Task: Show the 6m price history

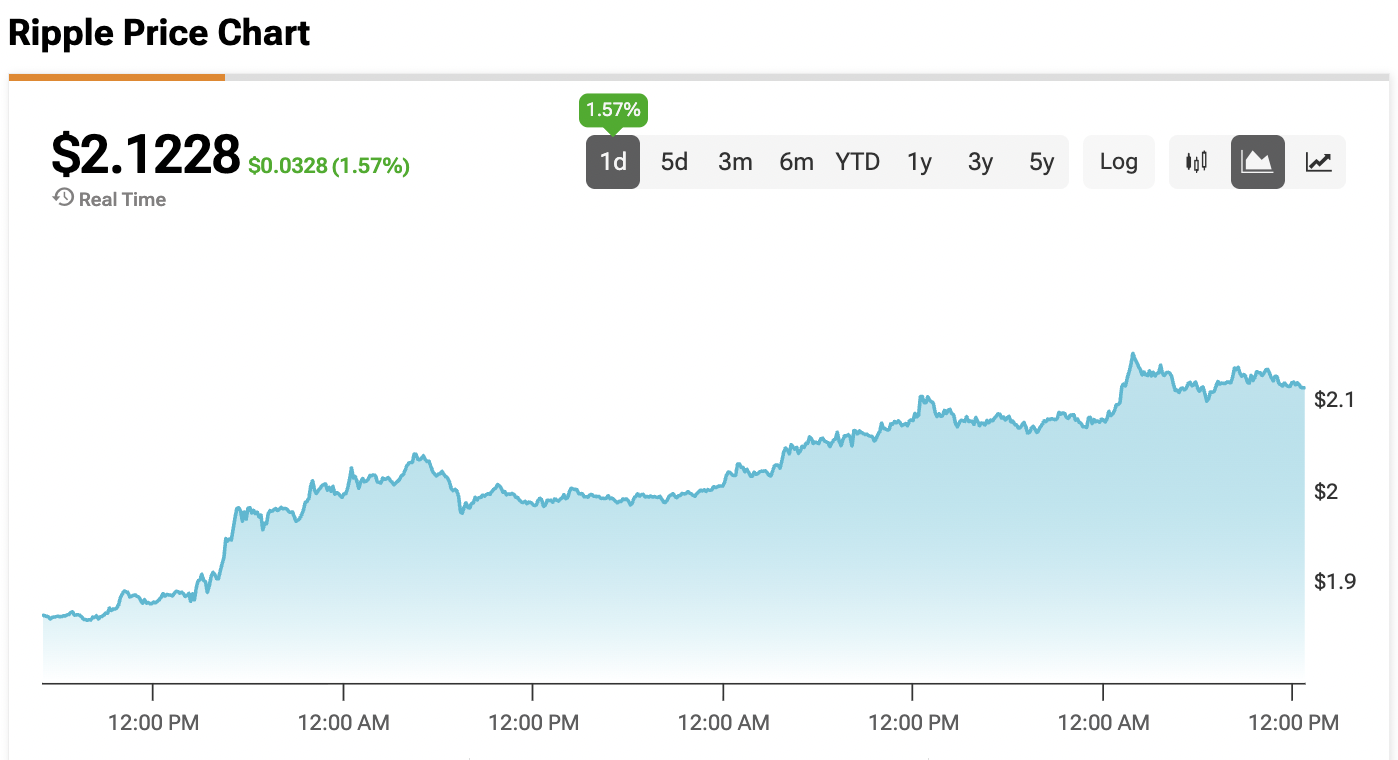Action: (x=796, y=162)
